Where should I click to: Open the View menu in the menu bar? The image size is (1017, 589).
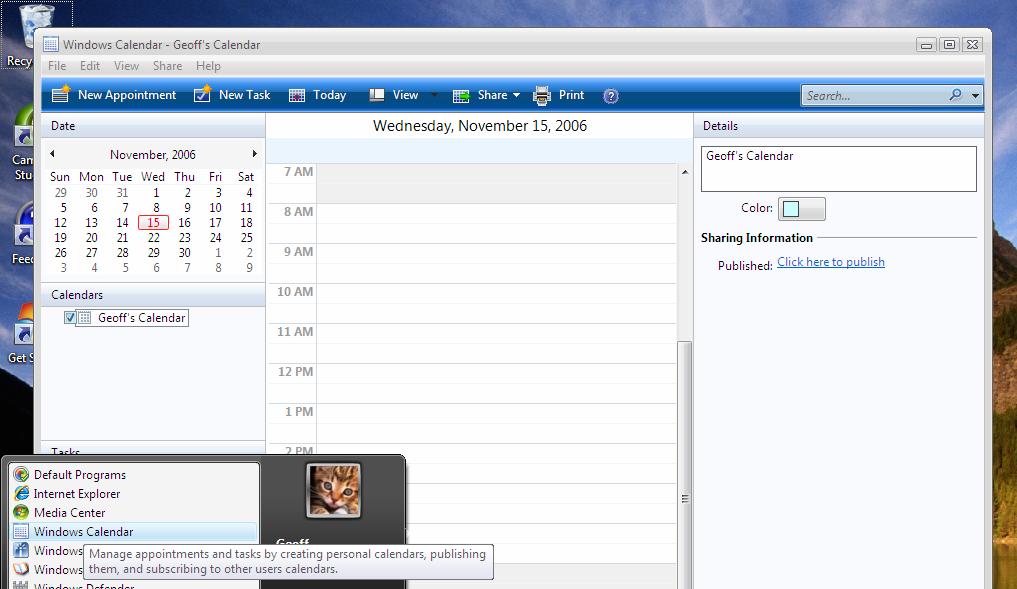coord(126,66)
